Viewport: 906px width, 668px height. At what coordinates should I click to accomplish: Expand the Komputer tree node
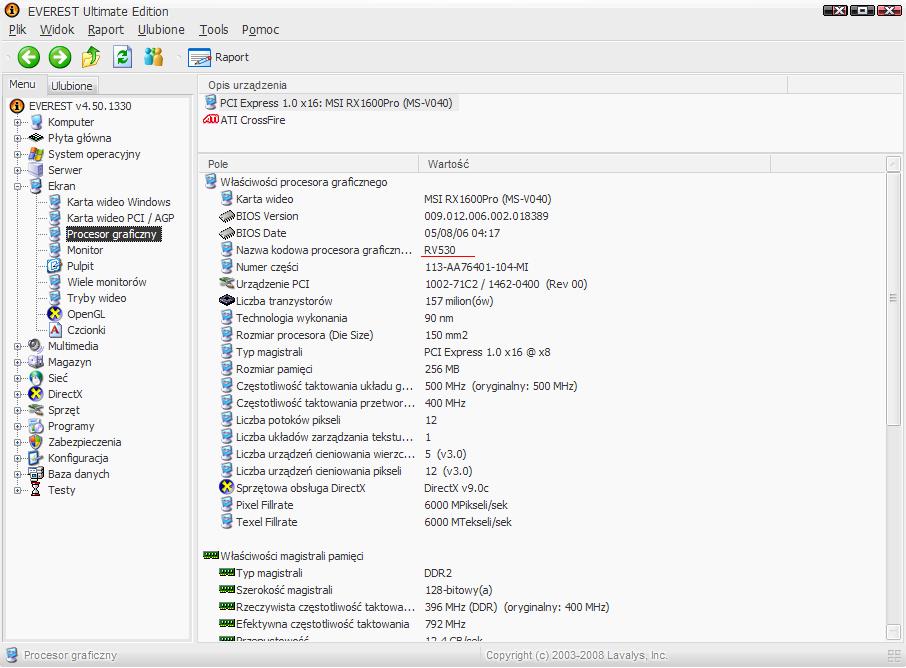17,123
